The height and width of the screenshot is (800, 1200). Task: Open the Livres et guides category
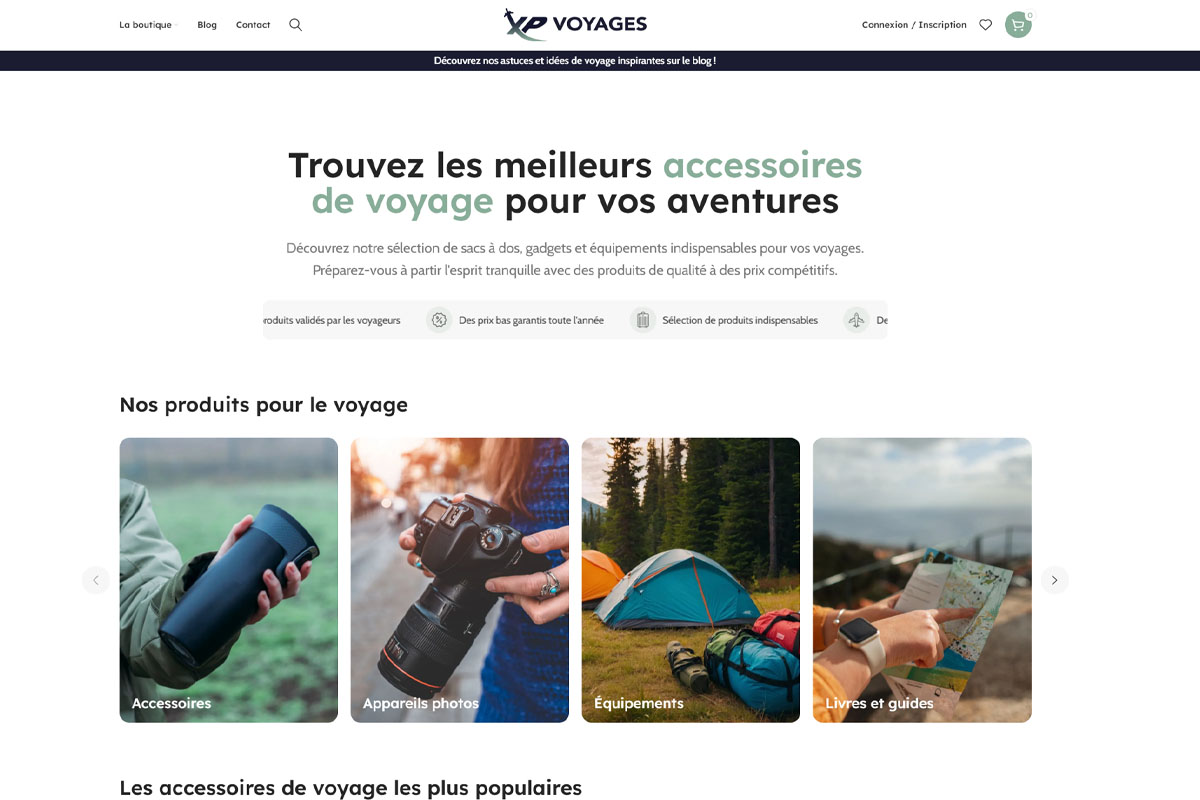(x=922, y=580)
